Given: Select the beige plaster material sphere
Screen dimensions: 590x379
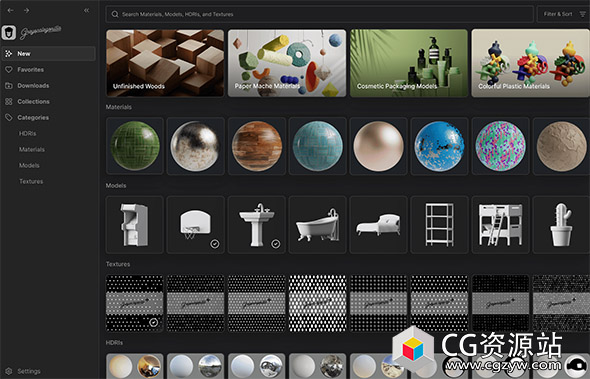Looking at the screenshot, I should coord(561,146).
